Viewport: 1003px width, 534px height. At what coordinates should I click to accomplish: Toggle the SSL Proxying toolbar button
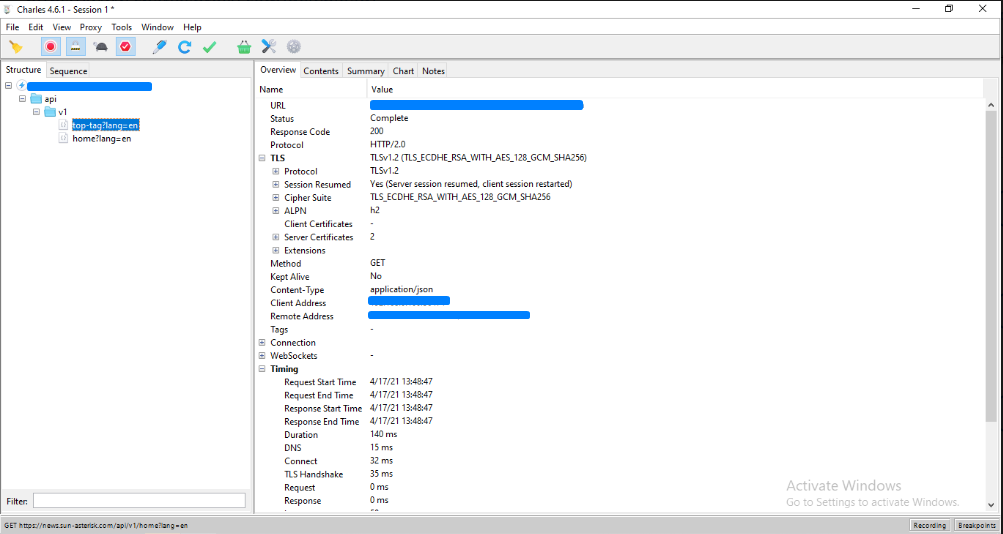(75, 47)
